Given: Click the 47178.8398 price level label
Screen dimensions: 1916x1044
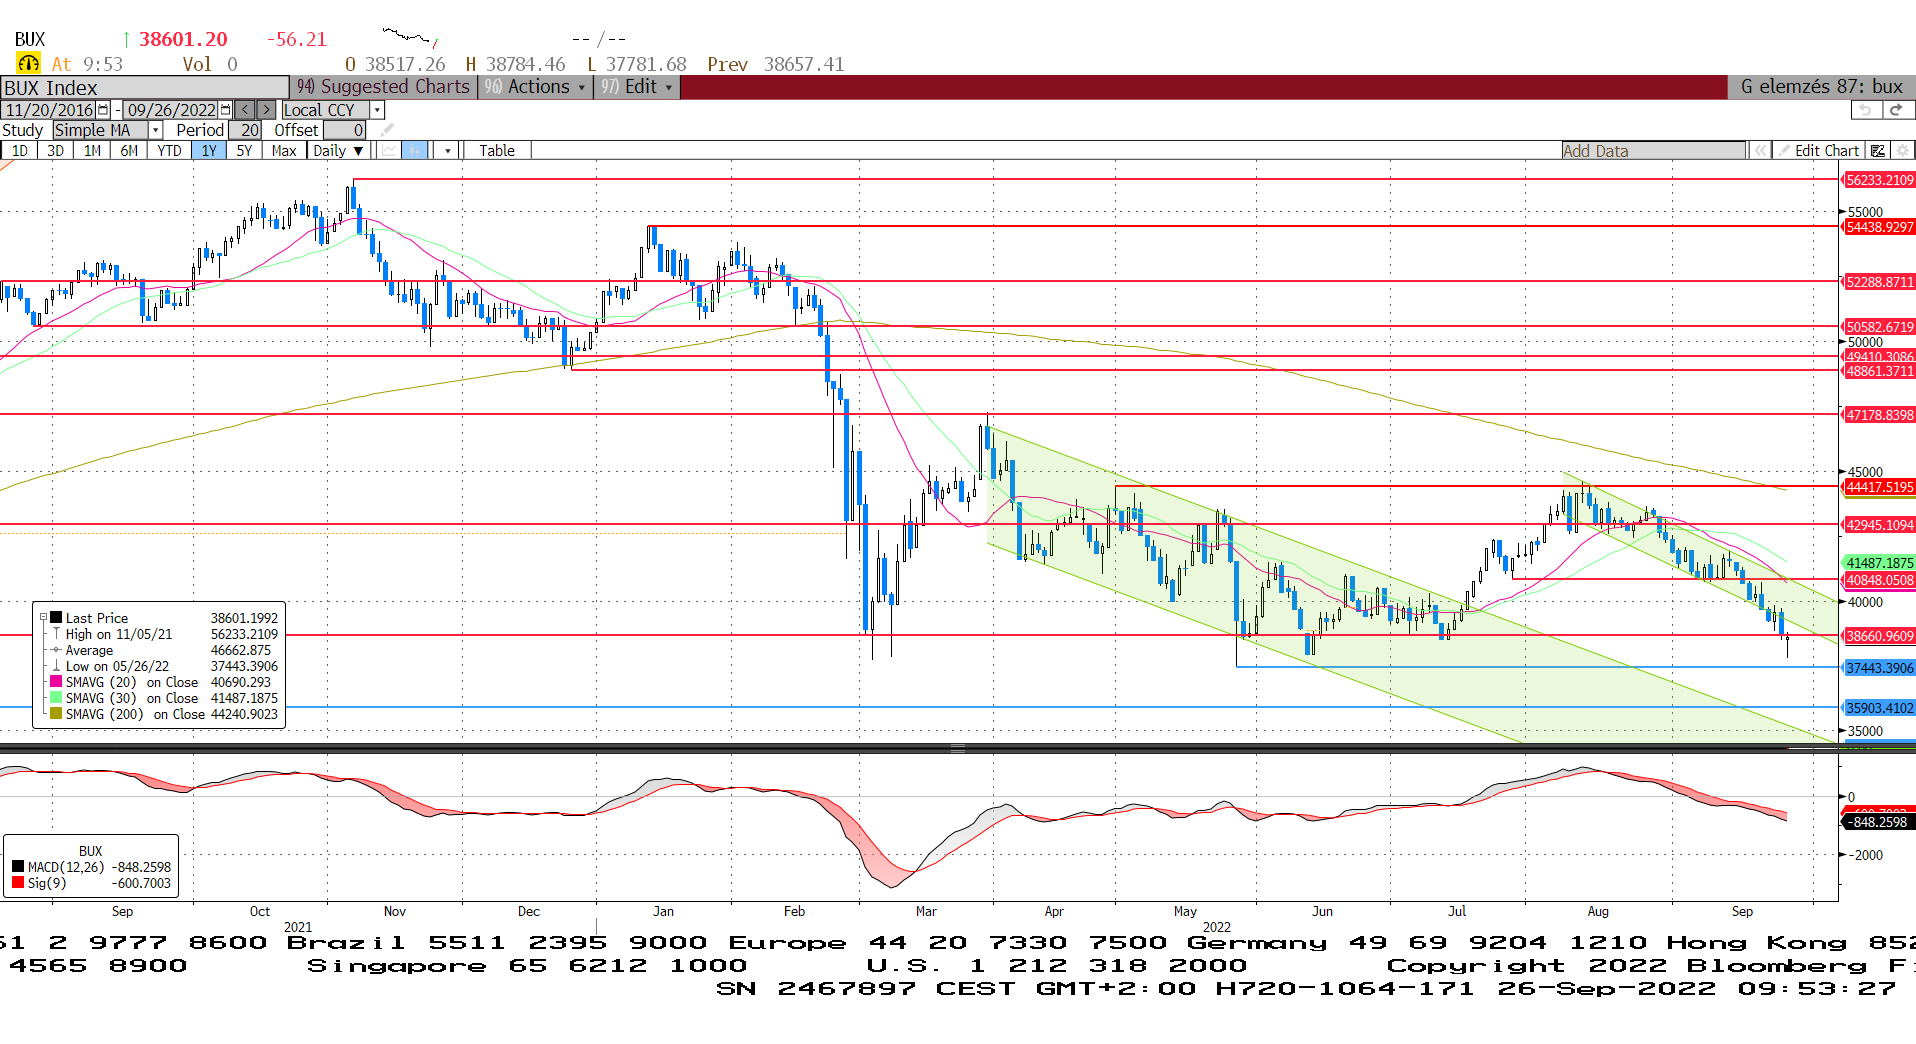Looking at the screenshot, I should [1879, 414].
